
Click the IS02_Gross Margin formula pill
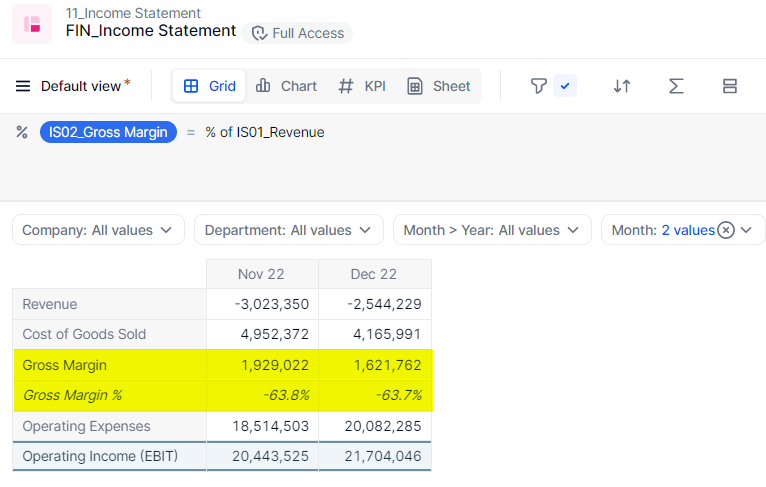(x=108, y=132)
